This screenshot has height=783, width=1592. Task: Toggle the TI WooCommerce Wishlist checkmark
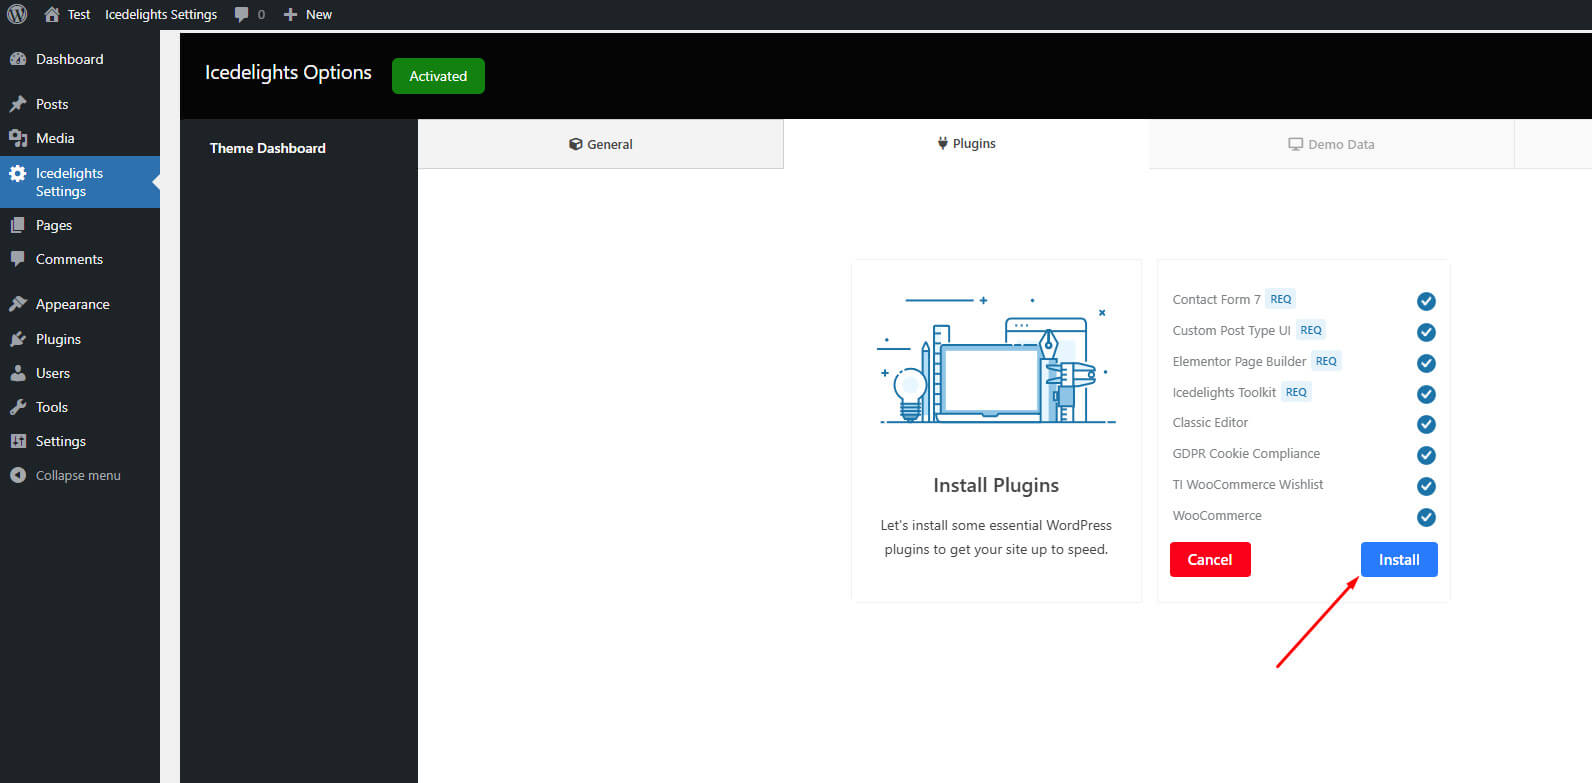[1426, 486]
